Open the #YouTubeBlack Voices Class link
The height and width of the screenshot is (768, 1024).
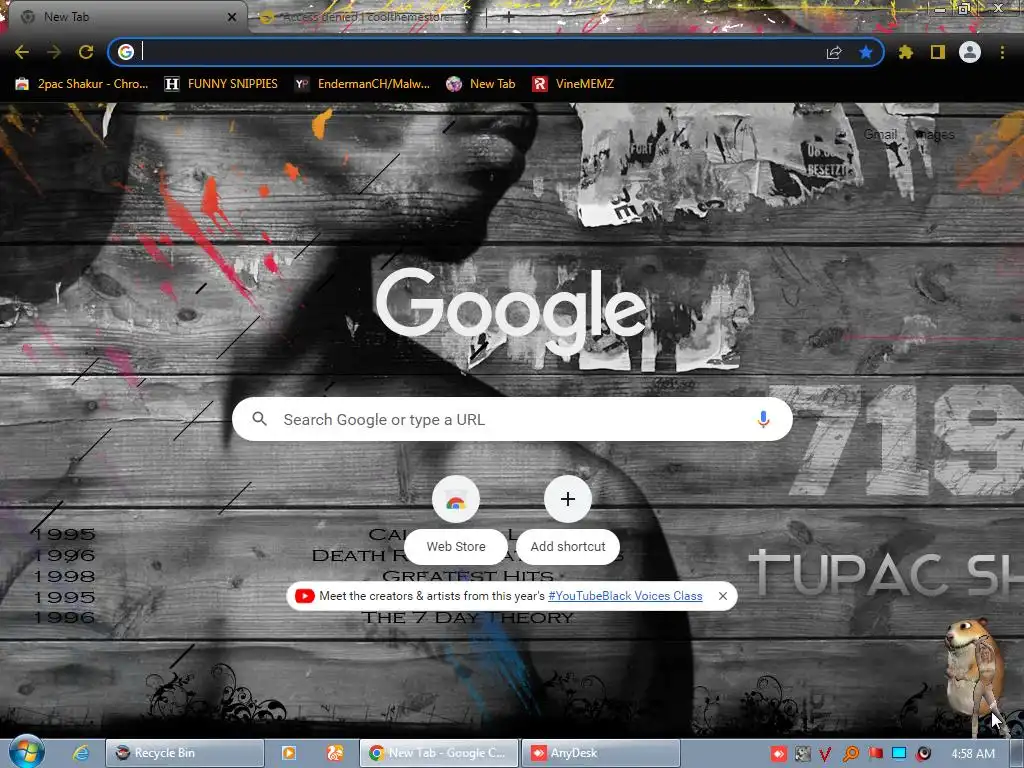point(625,596)
